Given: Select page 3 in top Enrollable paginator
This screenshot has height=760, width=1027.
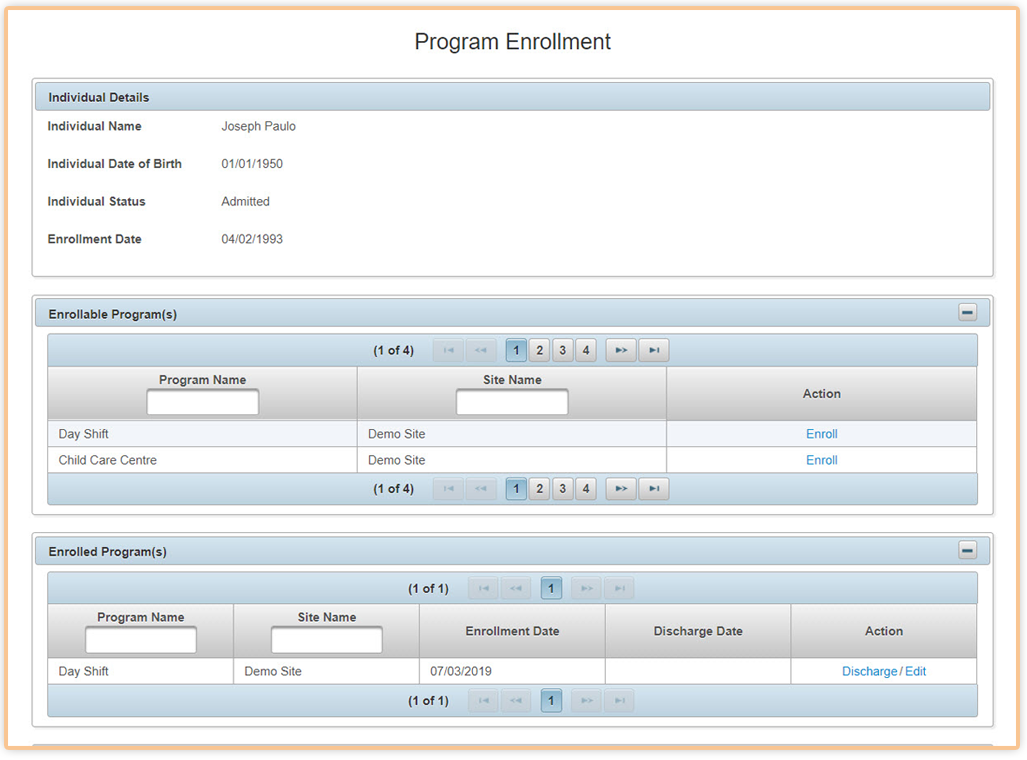Looking at the screenshot, I should point(563,350).
